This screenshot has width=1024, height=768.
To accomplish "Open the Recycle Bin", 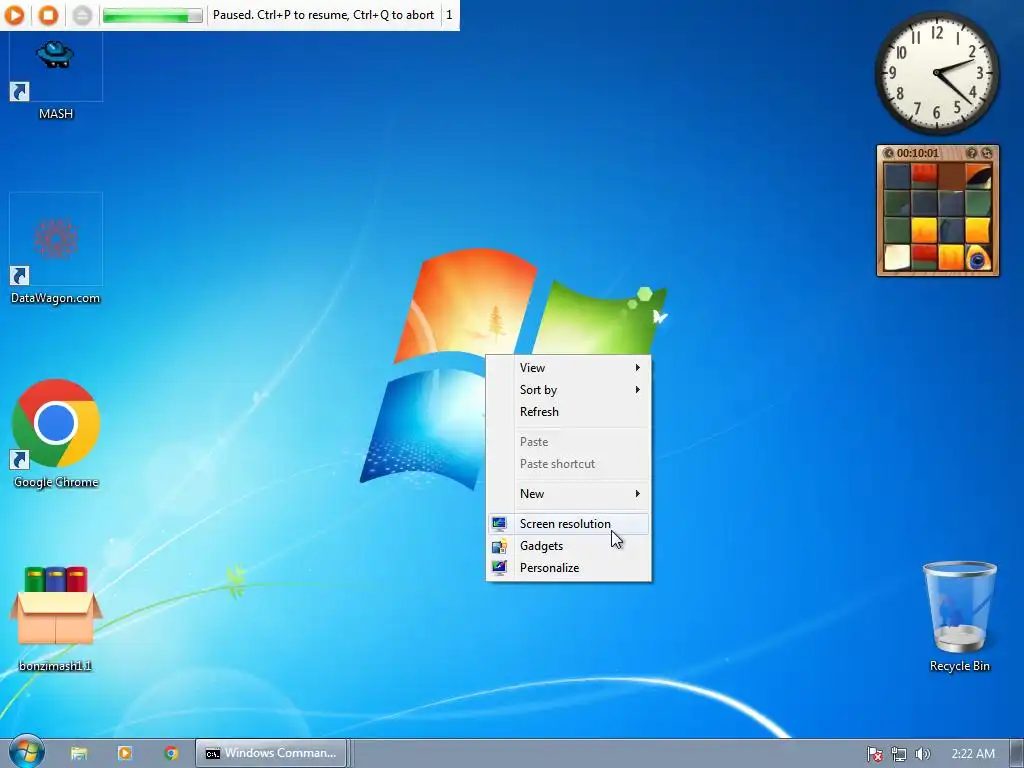I will click(959, 616).
